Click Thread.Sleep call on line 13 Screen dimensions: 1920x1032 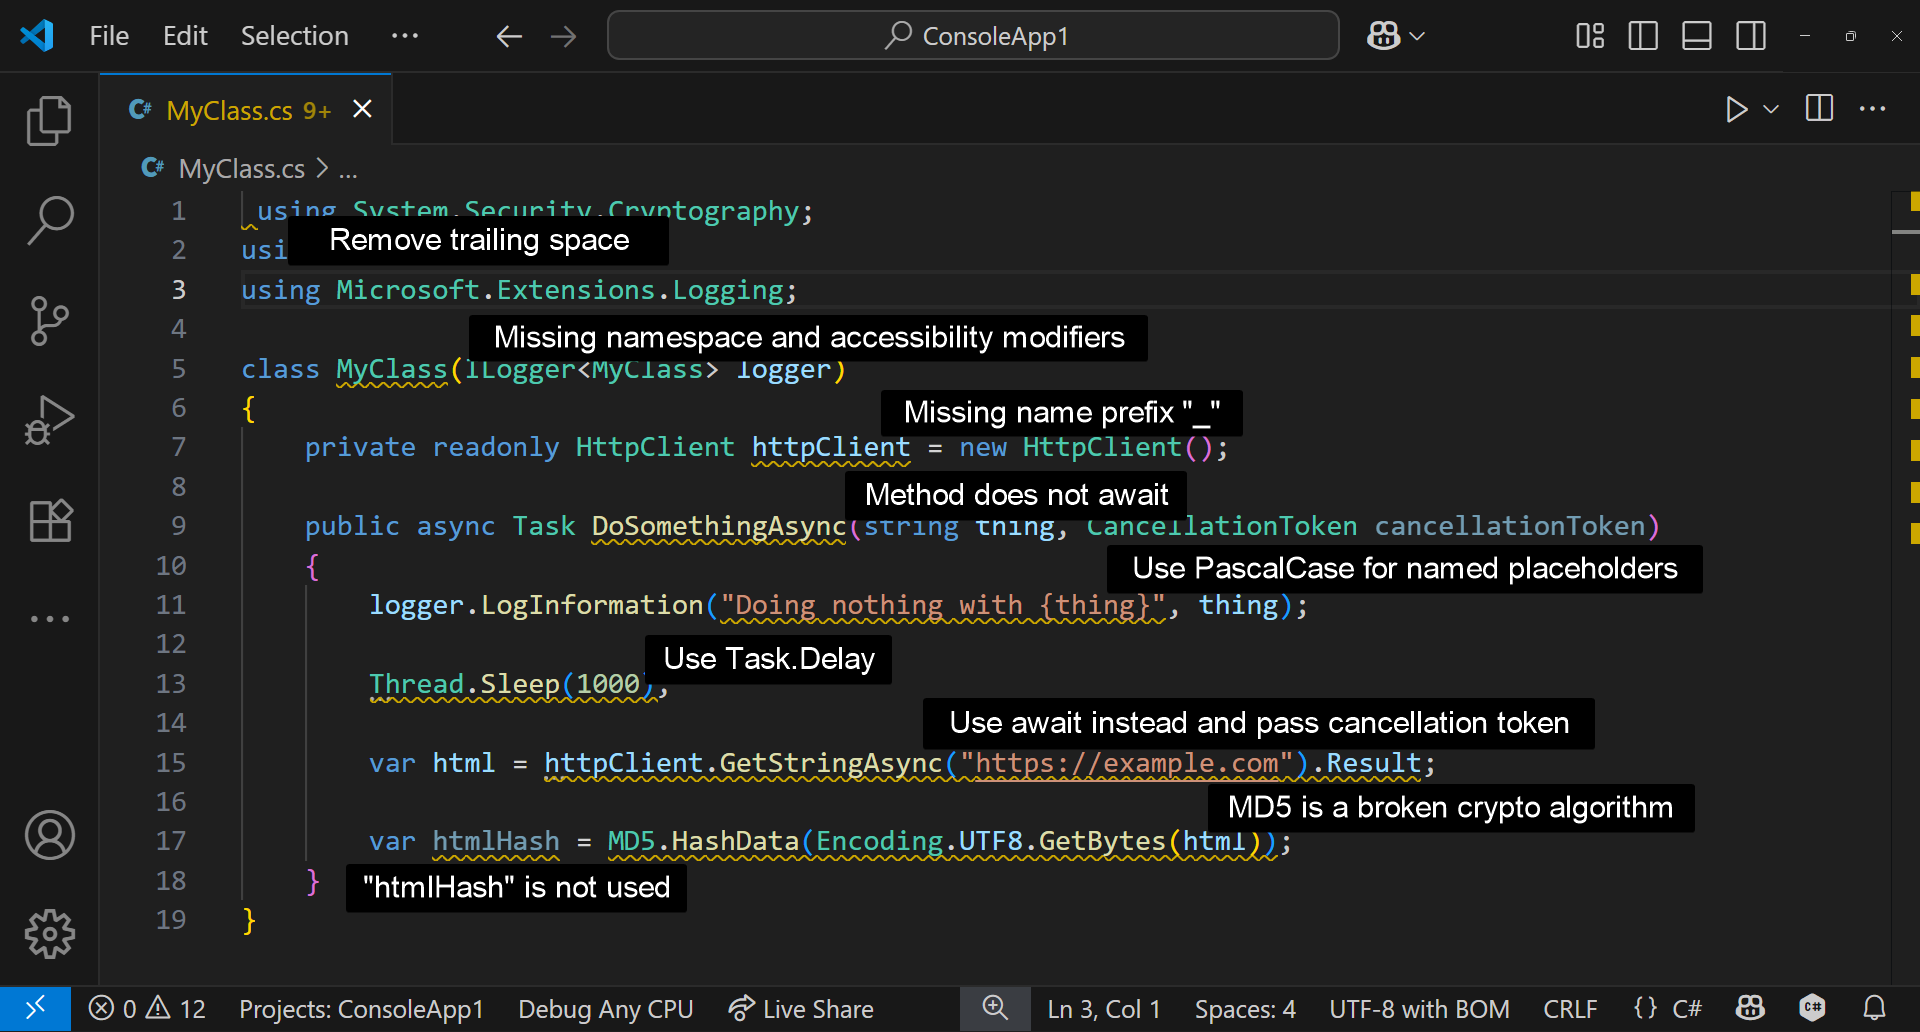point(513,684)
